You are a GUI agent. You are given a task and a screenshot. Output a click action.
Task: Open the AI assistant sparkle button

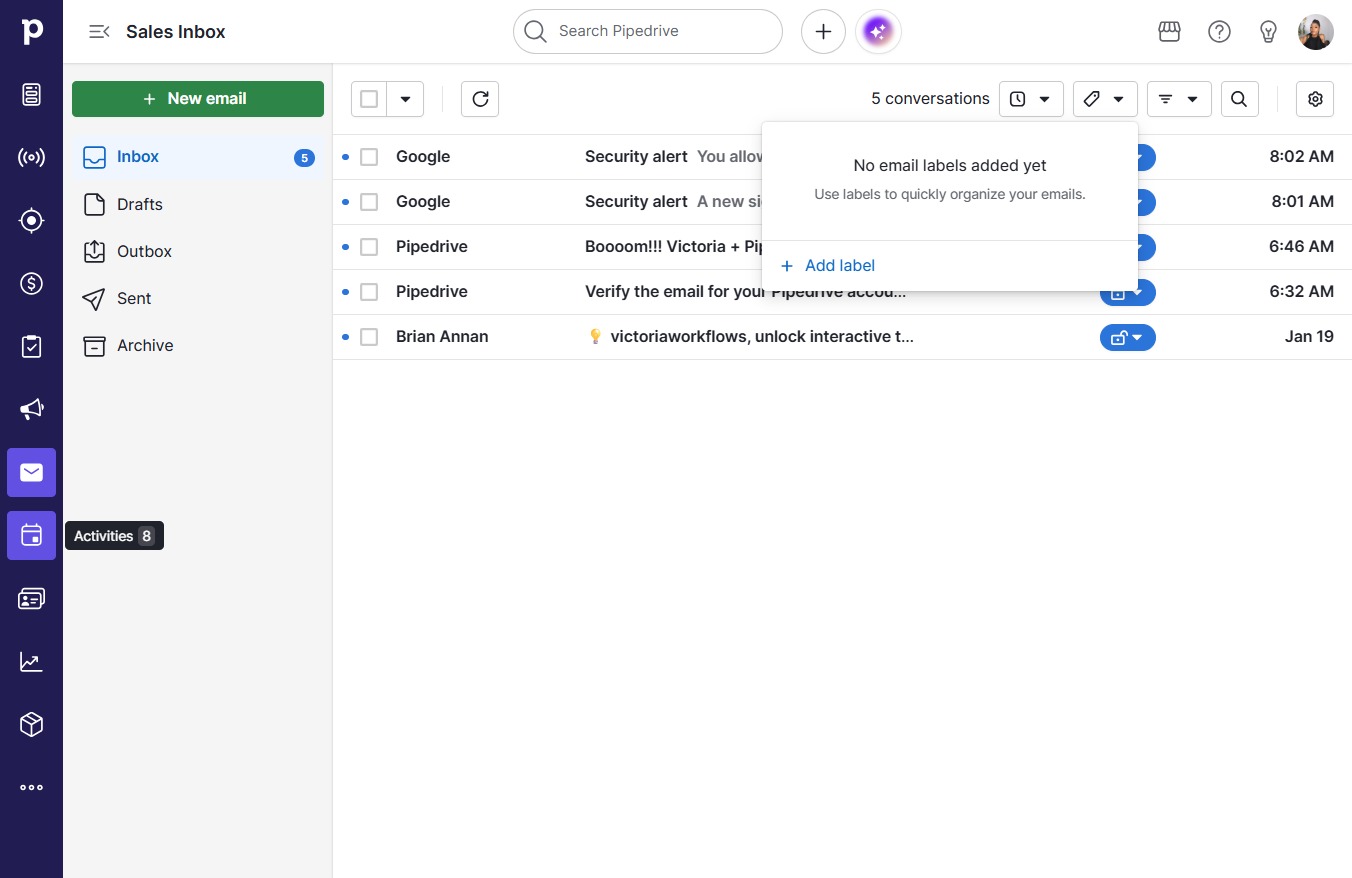pyautogui.click(x=878, y=32)
